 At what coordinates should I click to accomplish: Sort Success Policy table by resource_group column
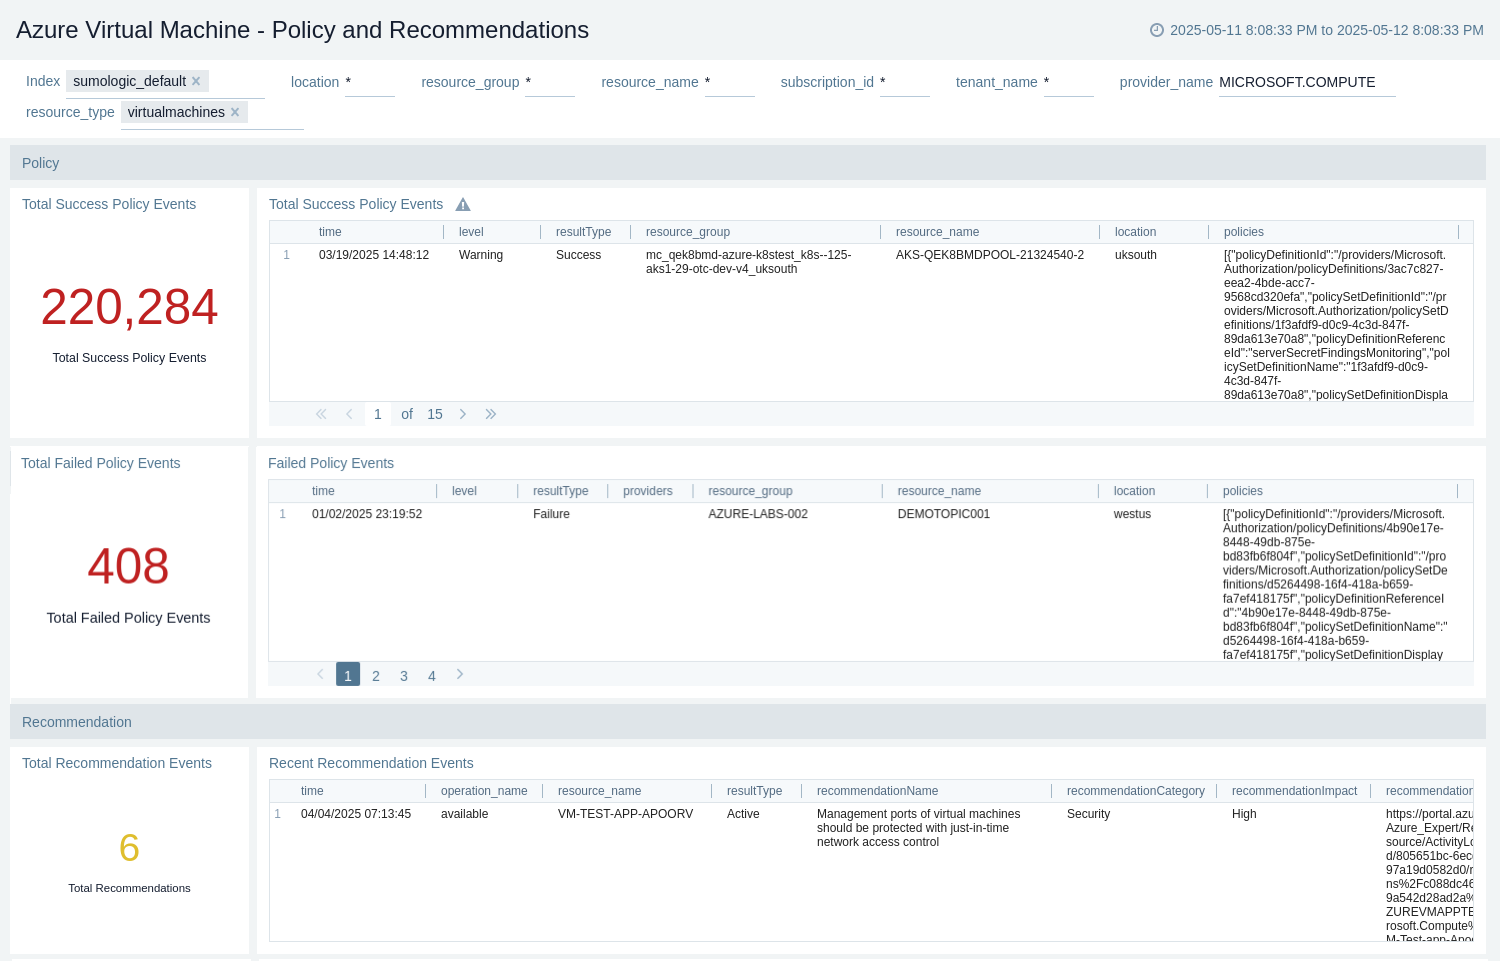(688, 232)
